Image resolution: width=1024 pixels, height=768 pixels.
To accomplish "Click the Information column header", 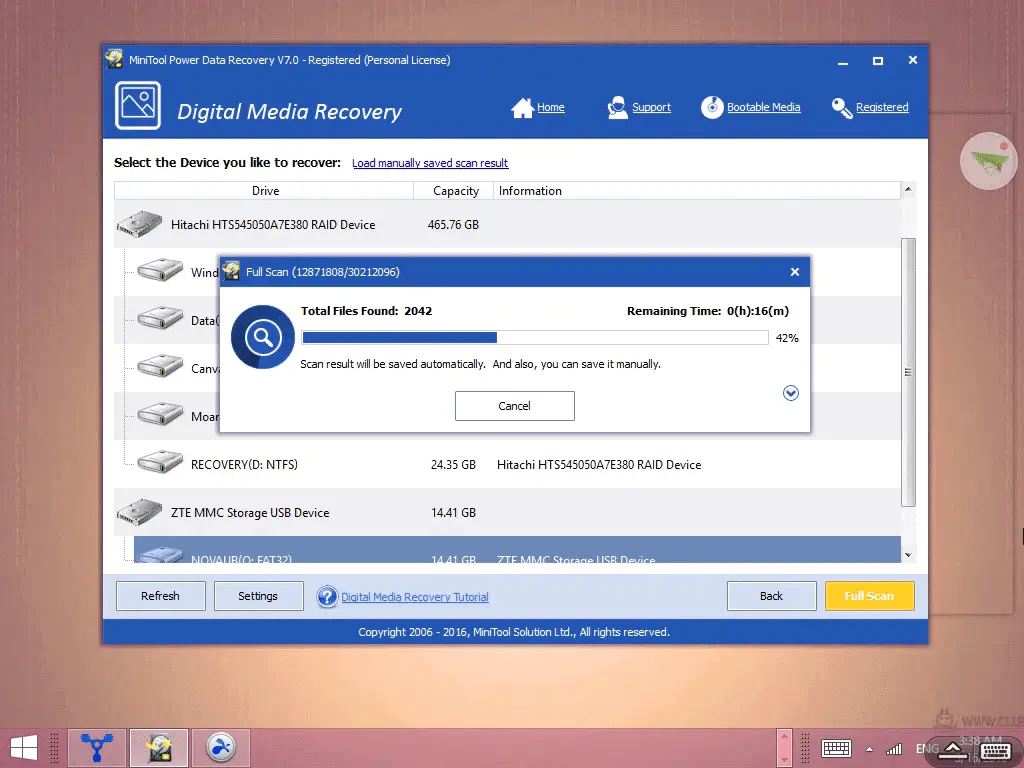I will (x=697, y=191).
